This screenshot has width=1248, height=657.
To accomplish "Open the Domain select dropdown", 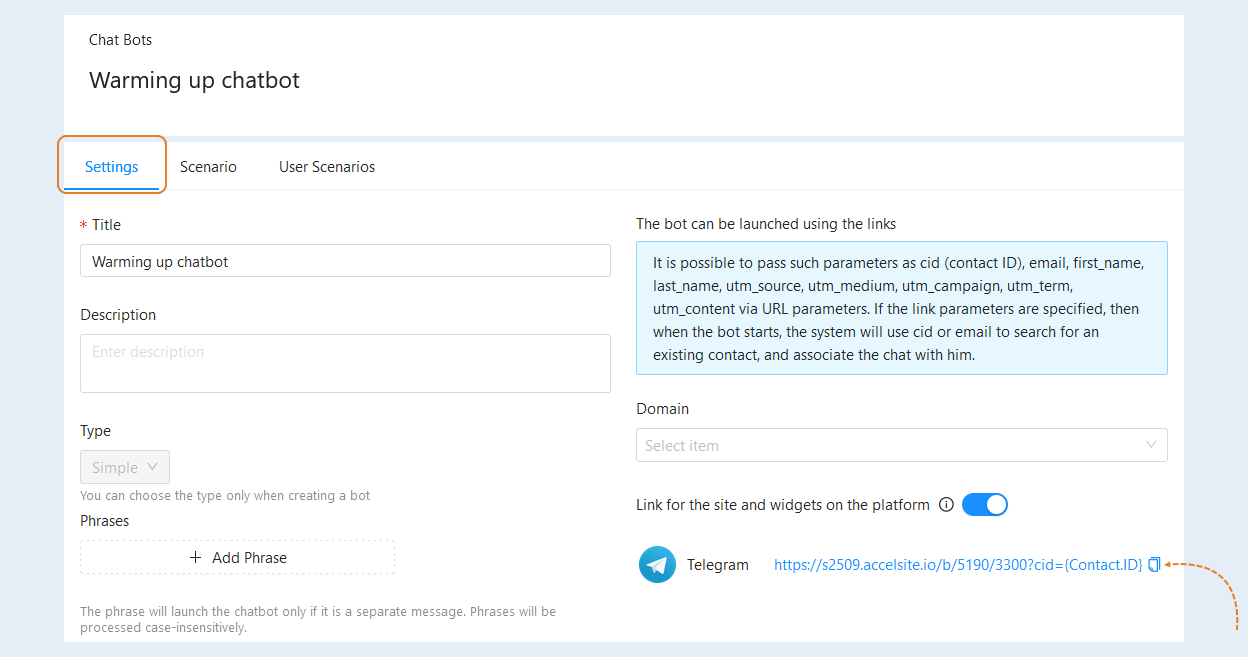I will [901, 445].
